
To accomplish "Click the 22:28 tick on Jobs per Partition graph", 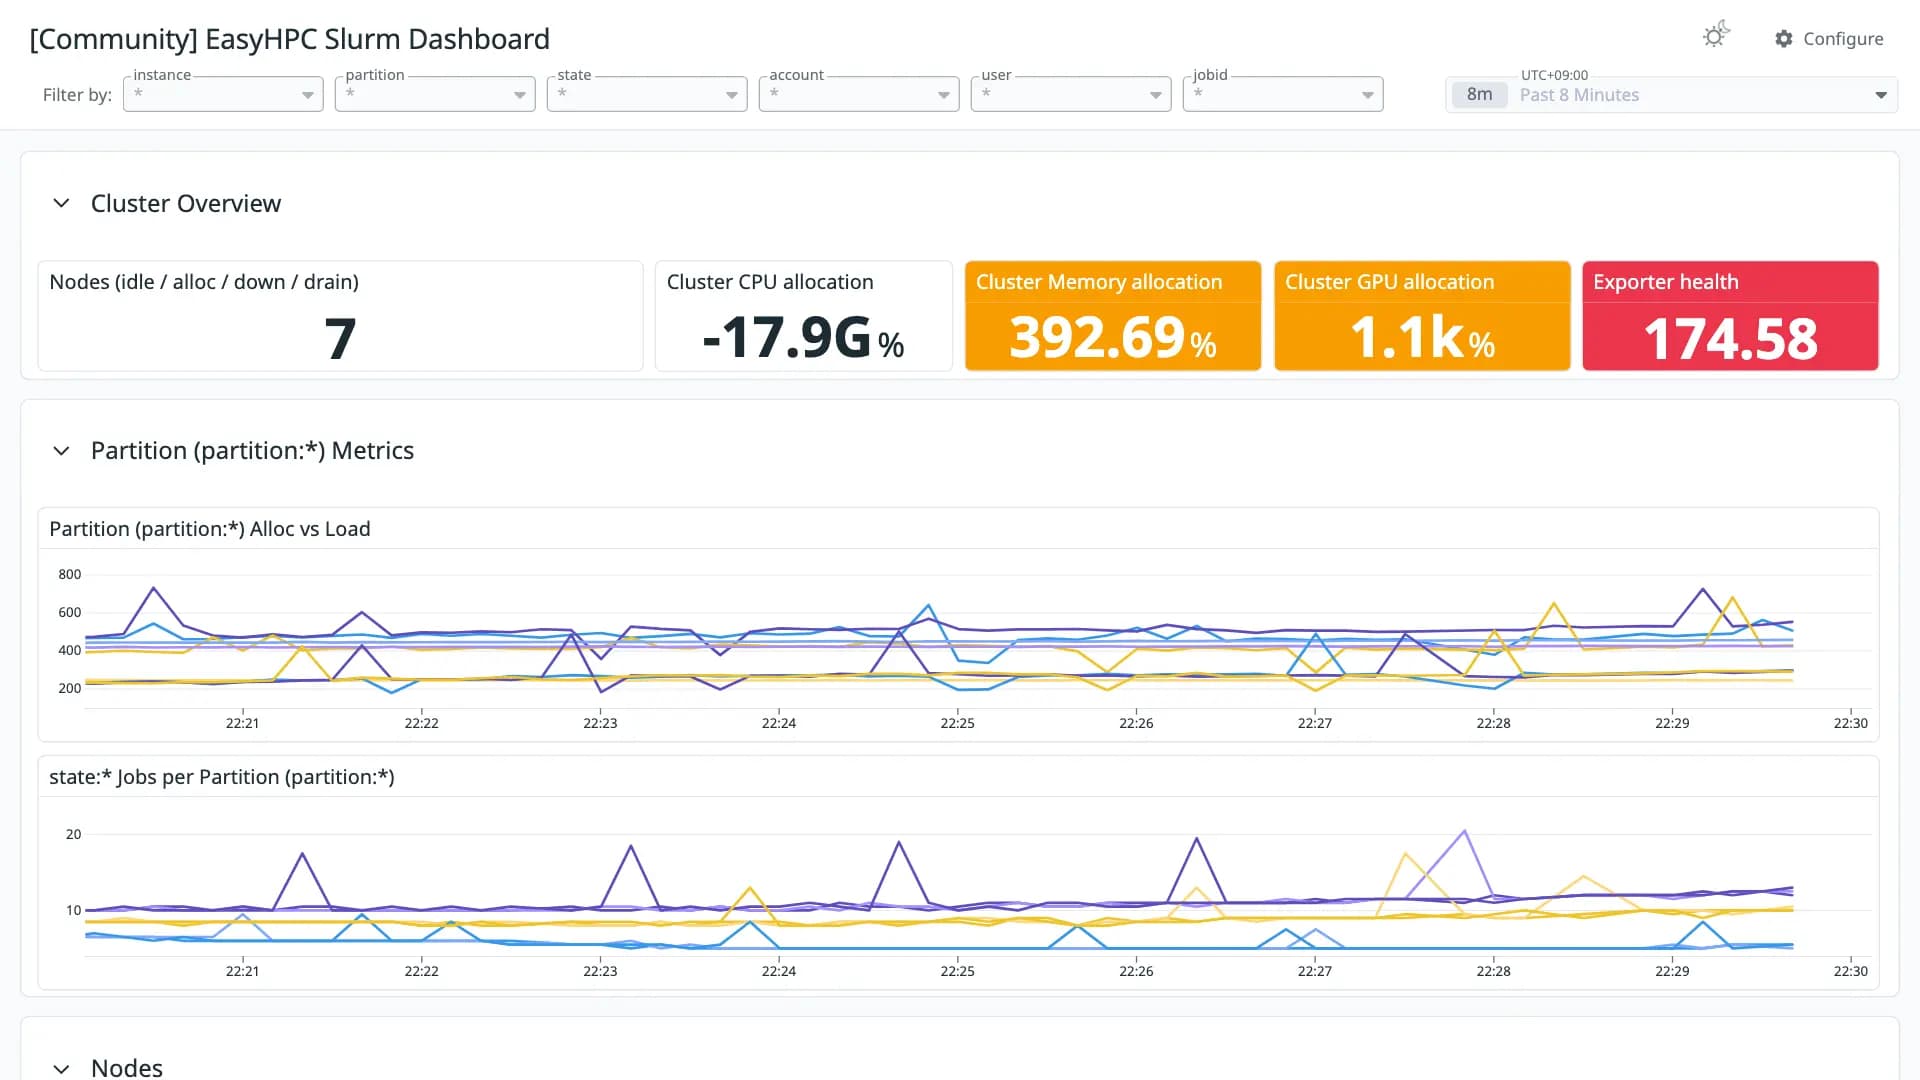I will click(1493, 971).
